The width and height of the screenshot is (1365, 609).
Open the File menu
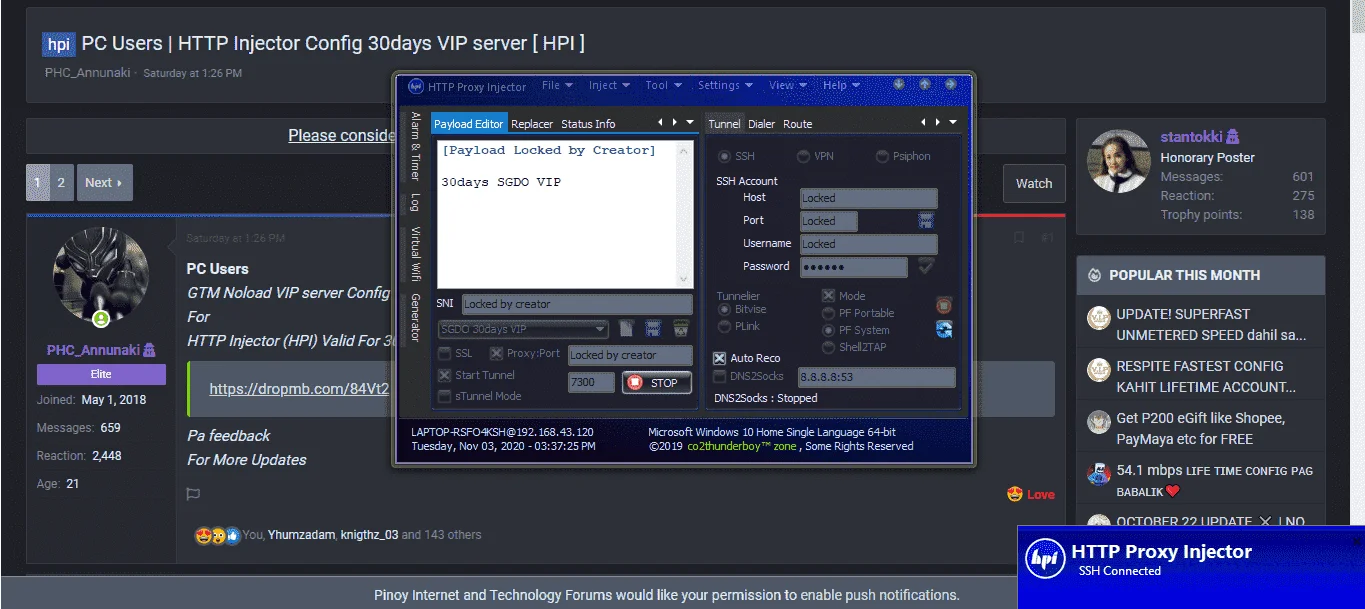pos(557,86)
